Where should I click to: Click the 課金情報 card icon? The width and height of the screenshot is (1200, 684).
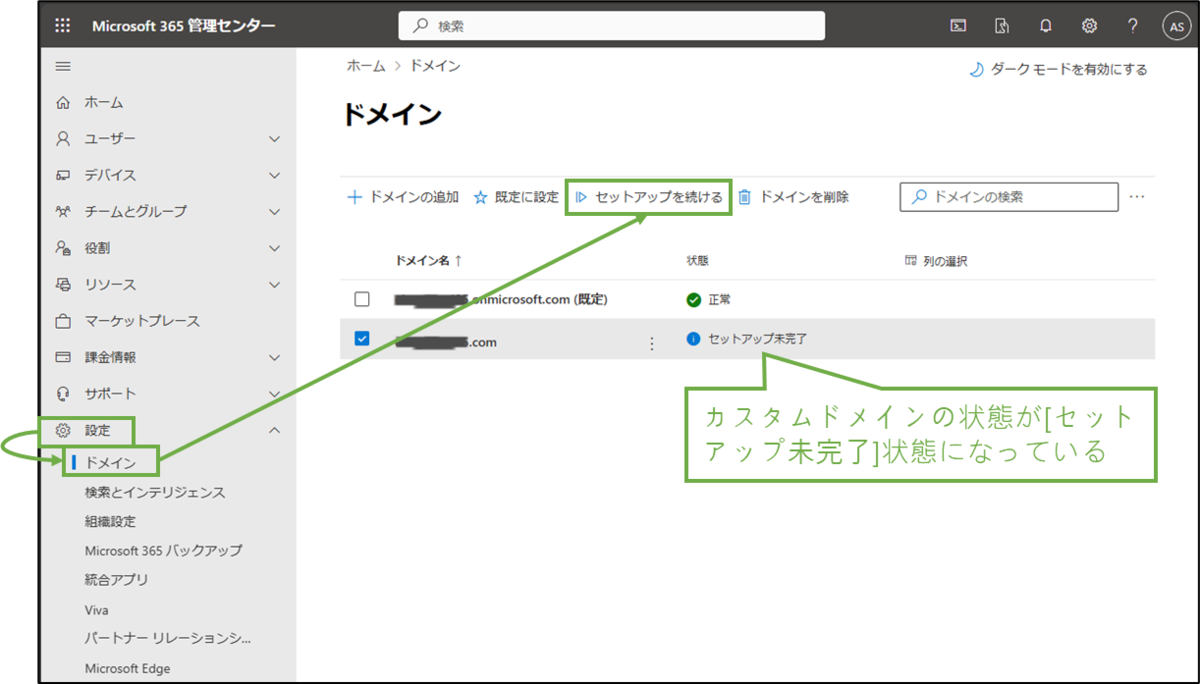tap(63, 357)
